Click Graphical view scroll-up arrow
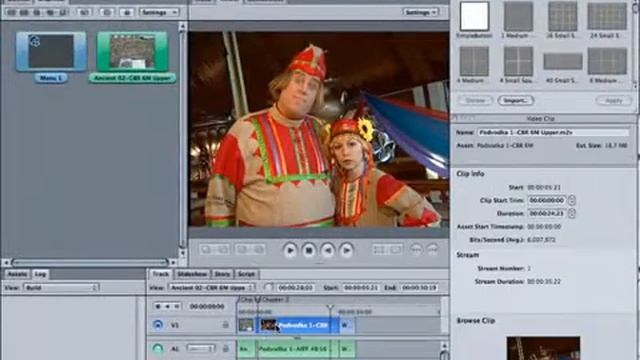640x360 pixels. pyautogui.click(x=183, y=27)
